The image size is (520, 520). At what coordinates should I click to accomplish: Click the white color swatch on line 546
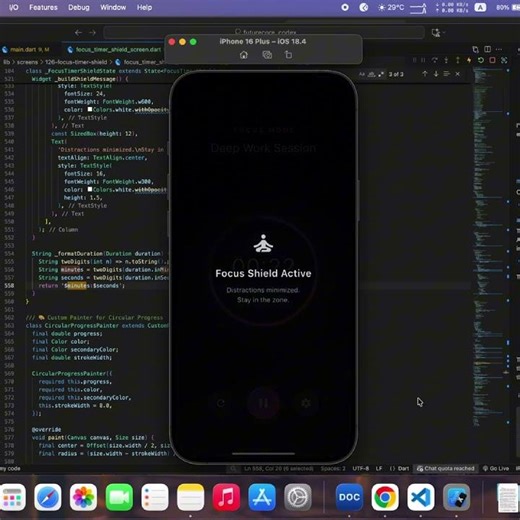(90, 189)
